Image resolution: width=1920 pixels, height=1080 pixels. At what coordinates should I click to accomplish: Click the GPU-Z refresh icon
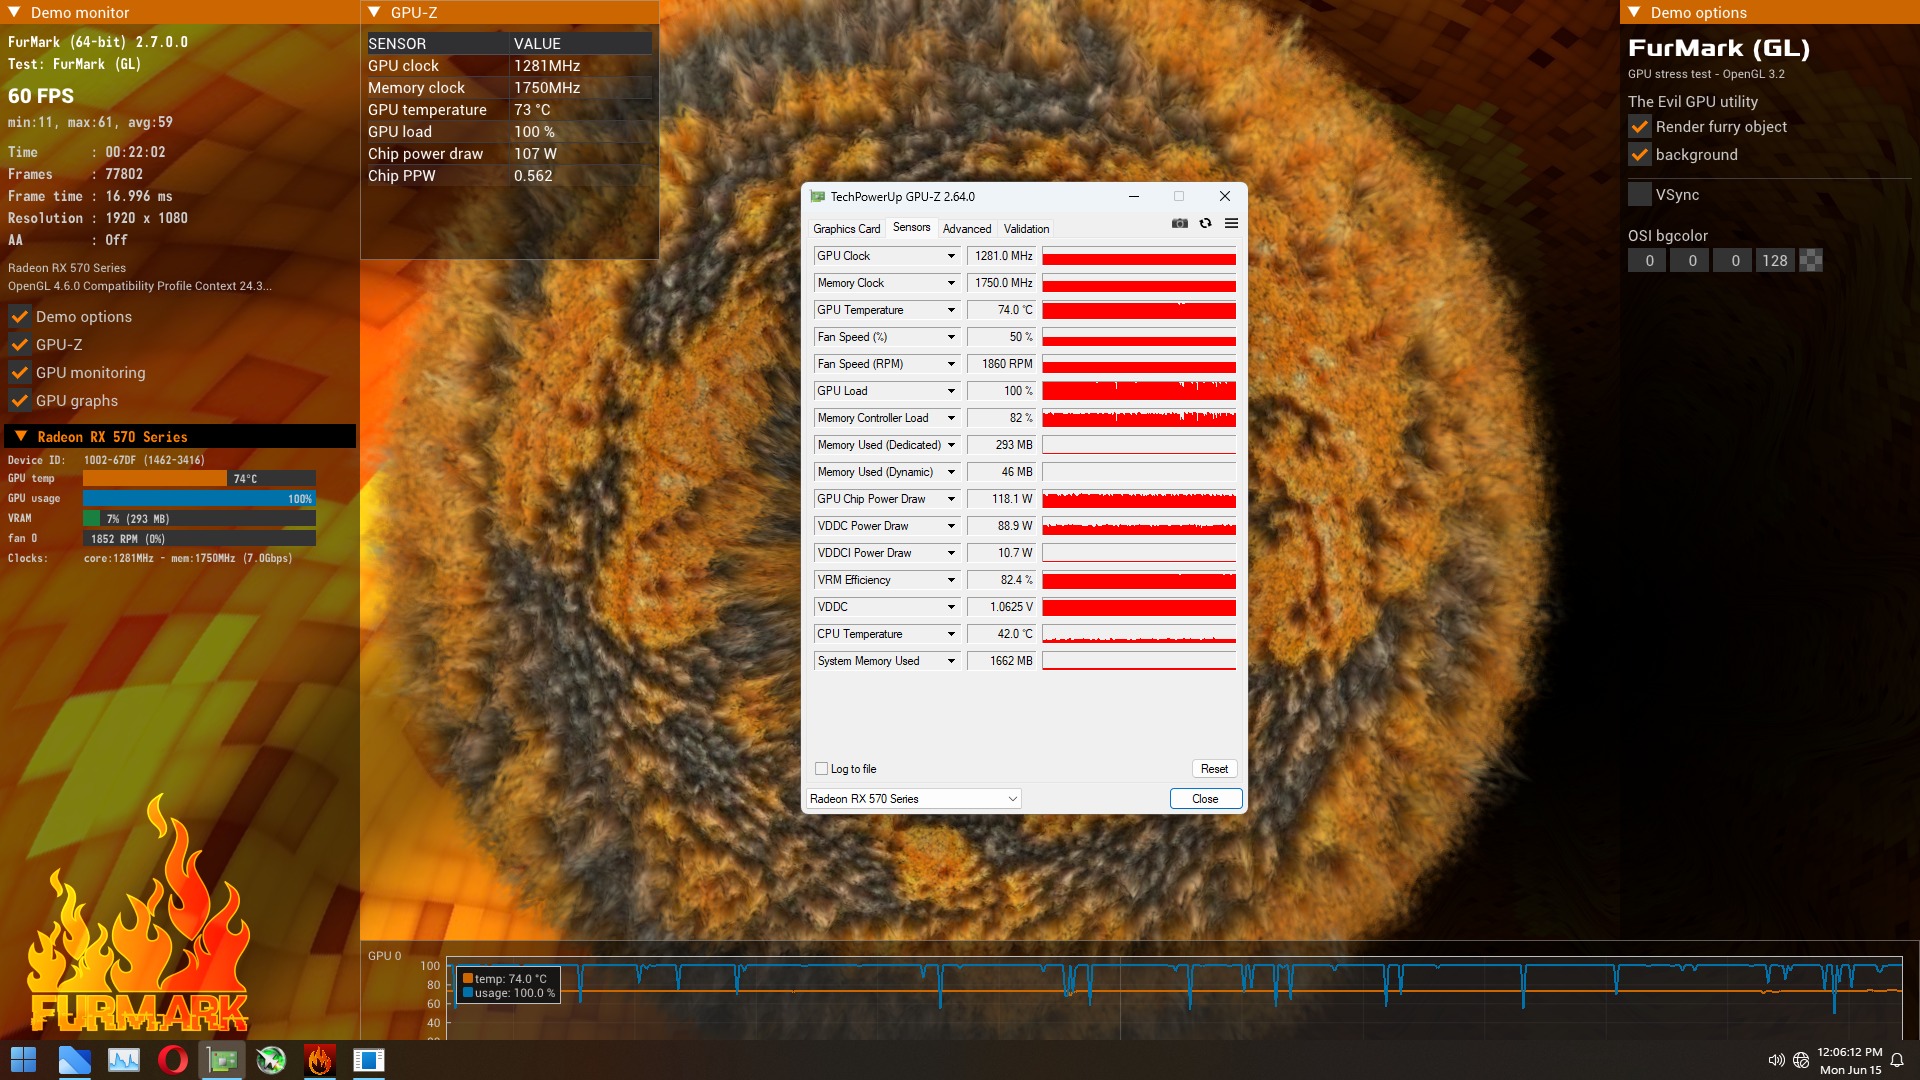(1206, 223)
